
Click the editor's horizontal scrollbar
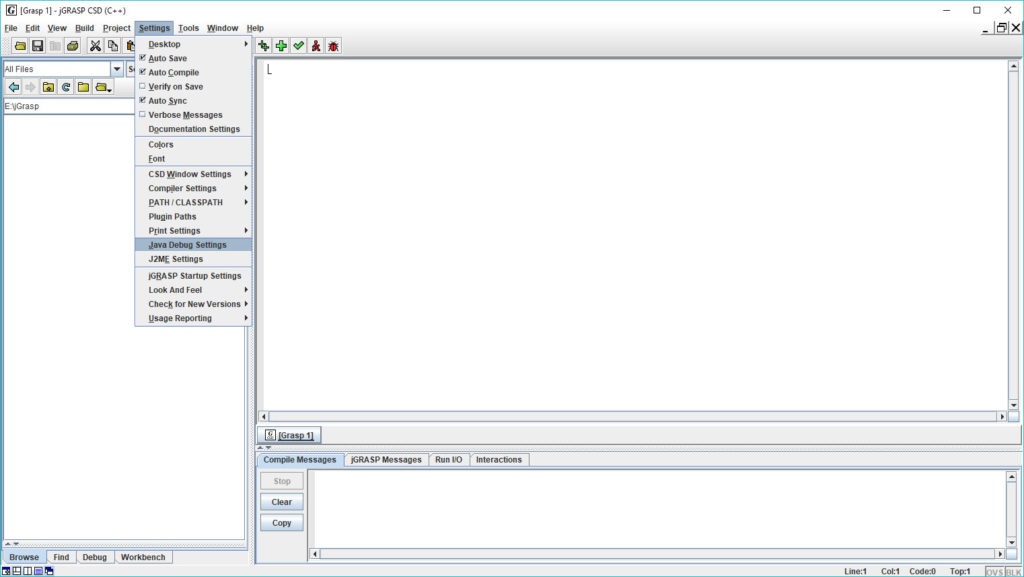pos(633,416)
